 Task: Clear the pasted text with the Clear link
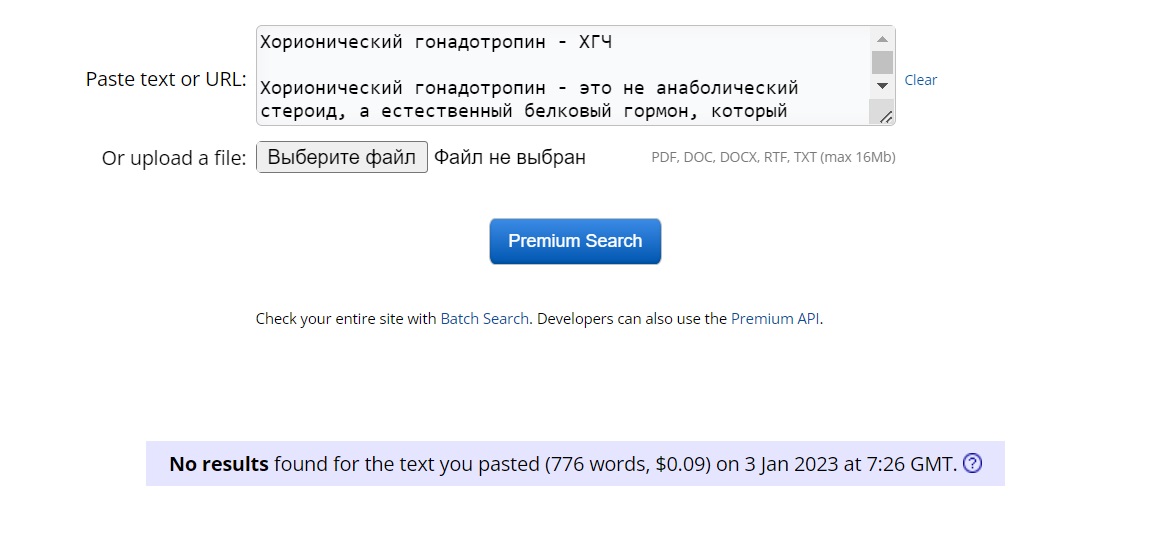[x=921, y=80]
